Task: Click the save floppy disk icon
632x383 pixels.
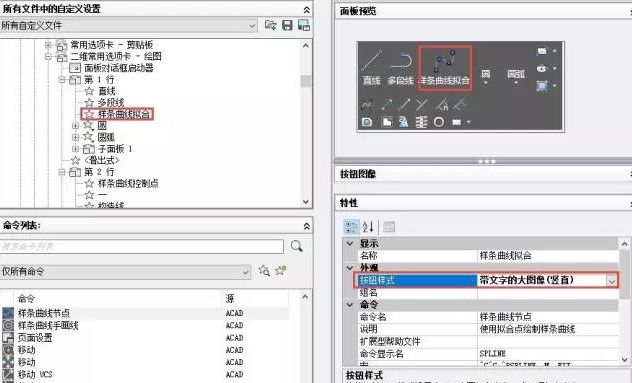Action: [287, 25]
